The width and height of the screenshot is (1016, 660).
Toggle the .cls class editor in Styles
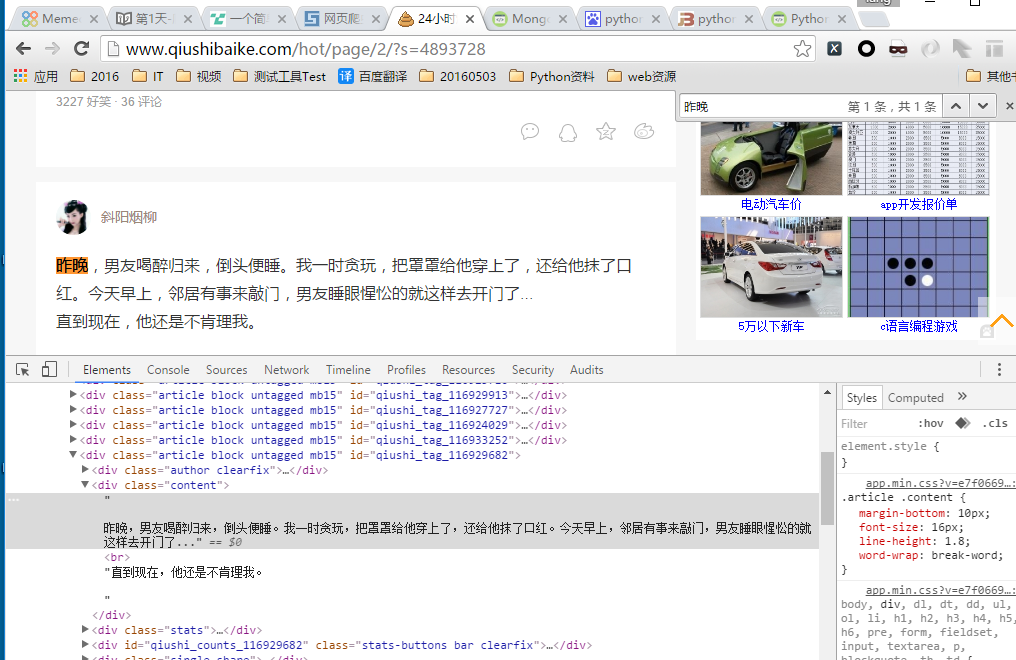point(995,424)
